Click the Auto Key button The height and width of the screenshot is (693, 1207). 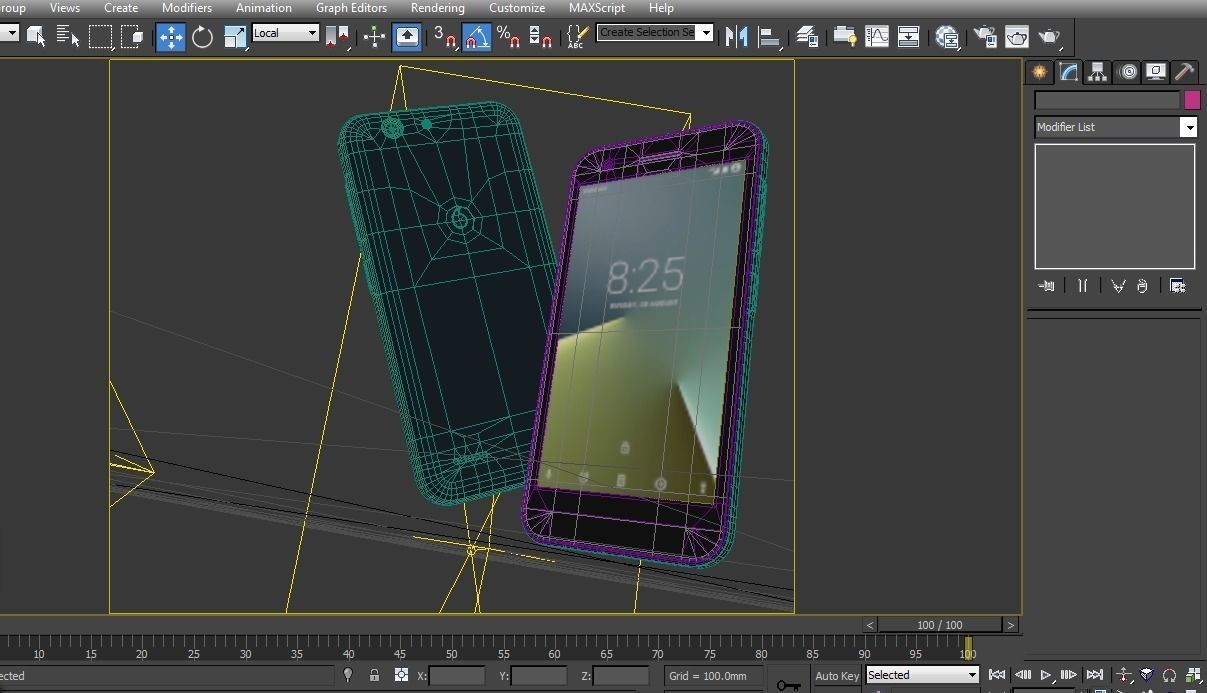(x=837, y=676)
